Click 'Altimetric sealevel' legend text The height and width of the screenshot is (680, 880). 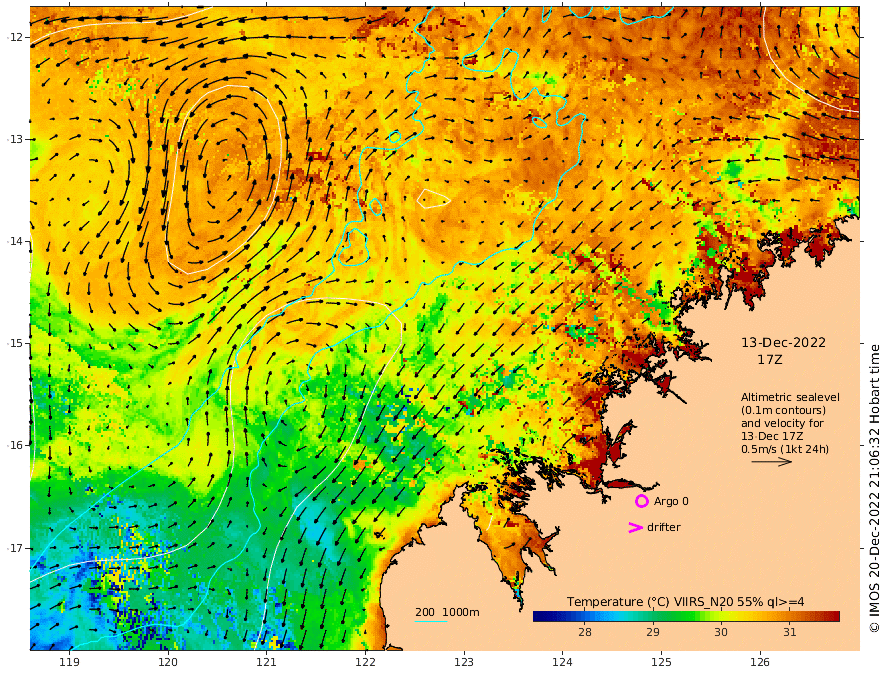click(x=790, y=397)
